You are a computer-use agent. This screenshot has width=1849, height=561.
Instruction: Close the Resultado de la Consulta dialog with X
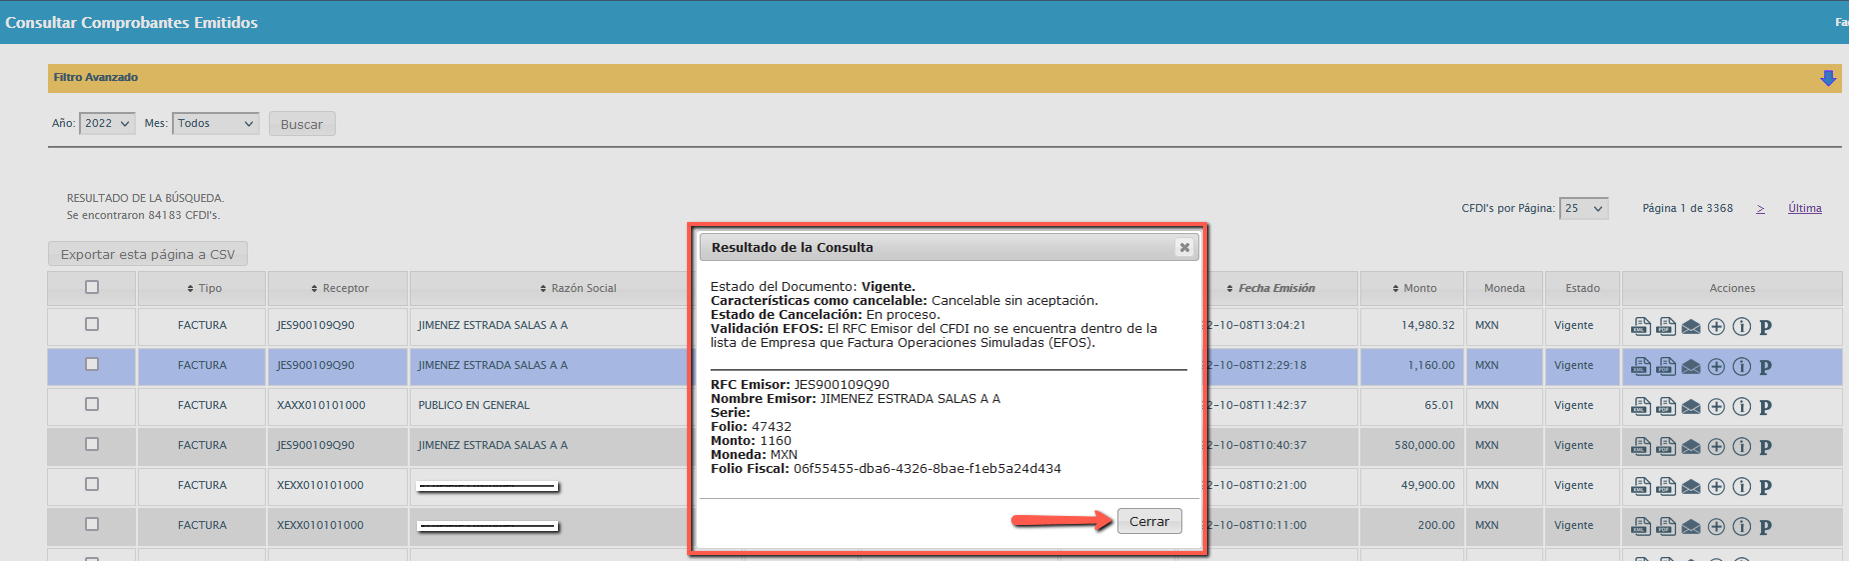1184,247
